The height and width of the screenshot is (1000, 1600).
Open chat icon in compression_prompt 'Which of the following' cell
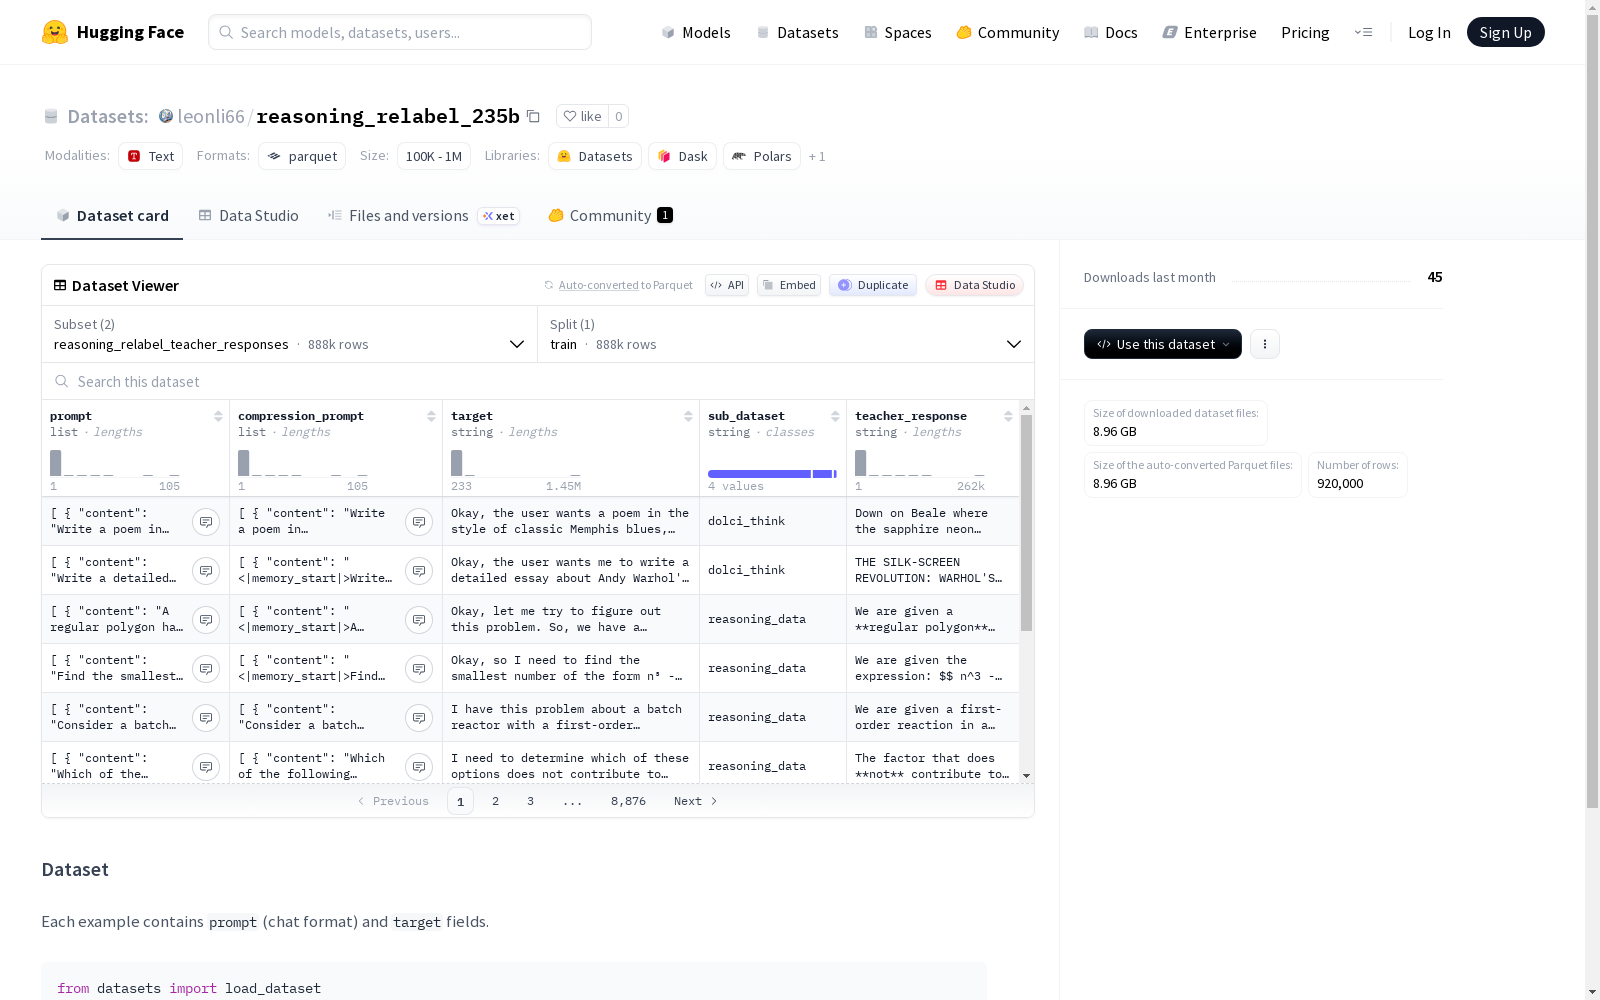pos(419,767)
